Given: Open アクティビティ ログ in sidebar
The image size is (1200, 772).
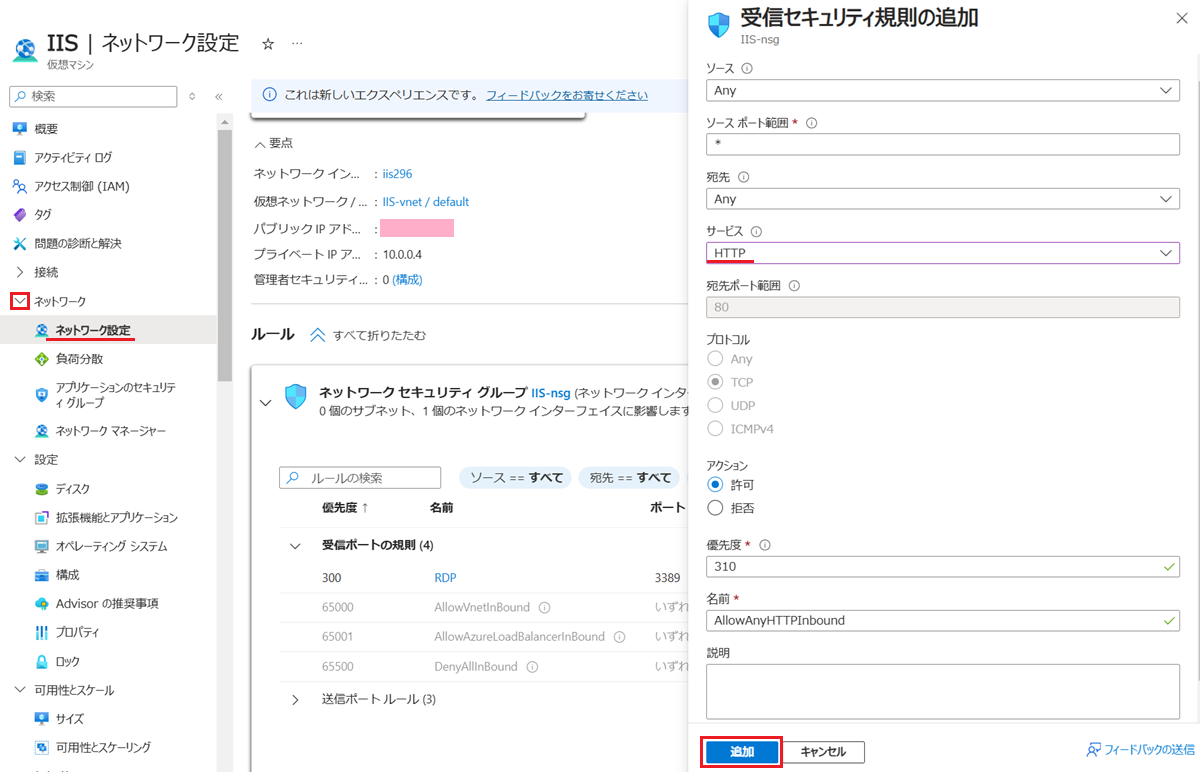Looking at the screenshot, I should (x=73, y=157).
